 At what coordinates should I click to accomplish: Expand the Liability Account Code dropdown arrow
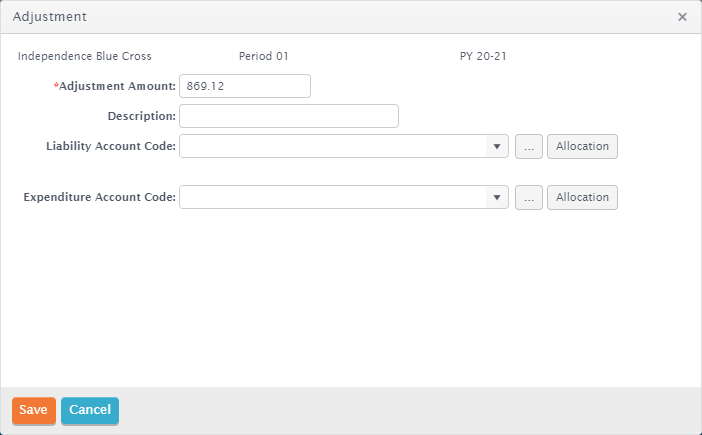pos(497,146)
